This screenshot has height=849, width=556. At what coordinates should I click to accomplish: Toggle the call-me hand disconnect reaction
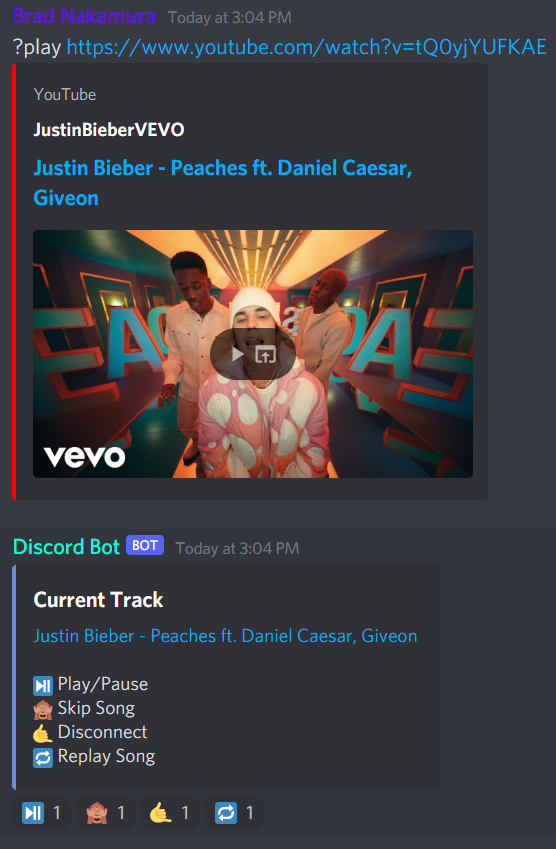click(x=170, y=813)
